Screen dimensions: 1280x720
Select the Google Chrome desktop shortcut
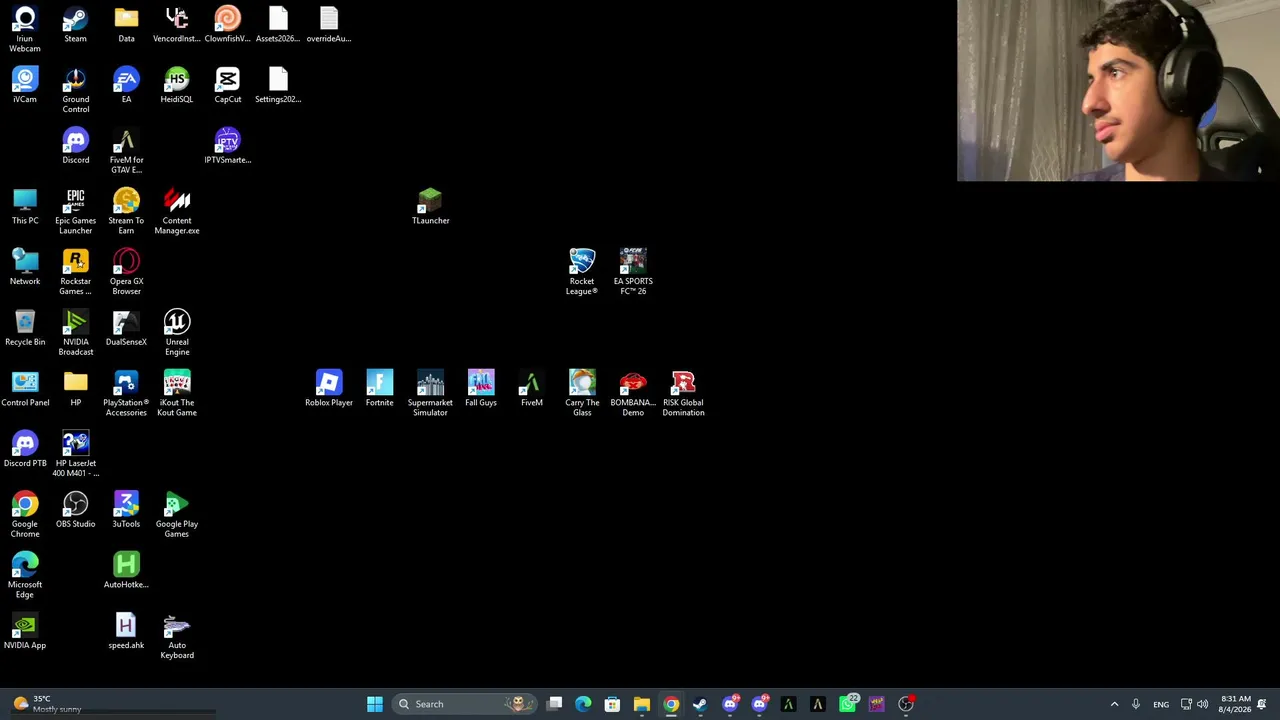tap(25, 515)
